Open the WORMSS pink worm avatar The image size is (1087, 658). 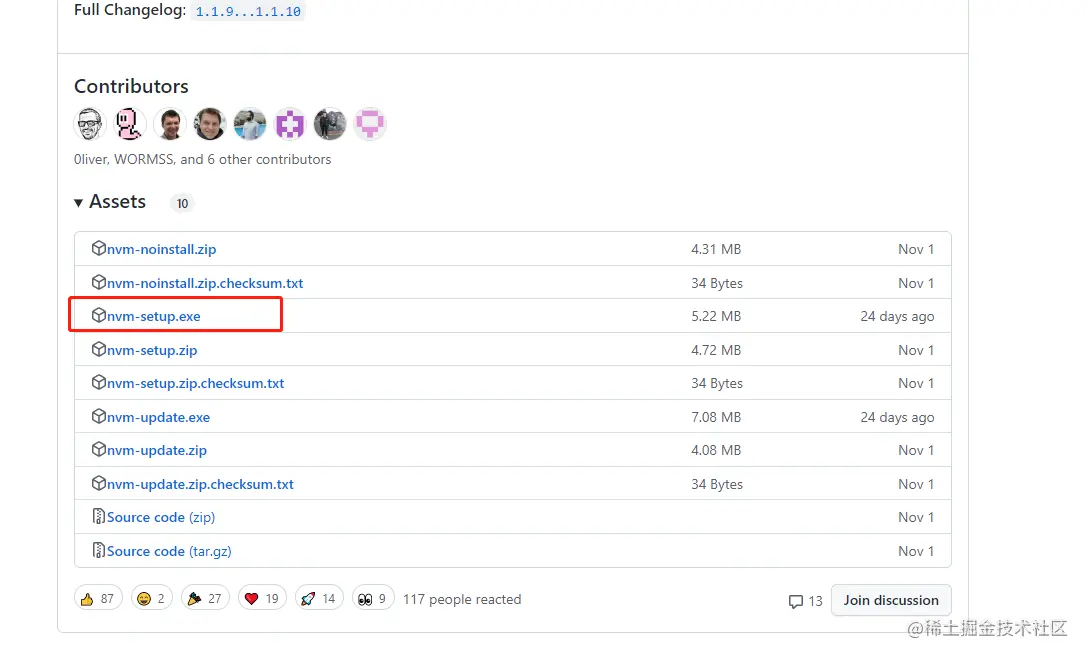130,124
